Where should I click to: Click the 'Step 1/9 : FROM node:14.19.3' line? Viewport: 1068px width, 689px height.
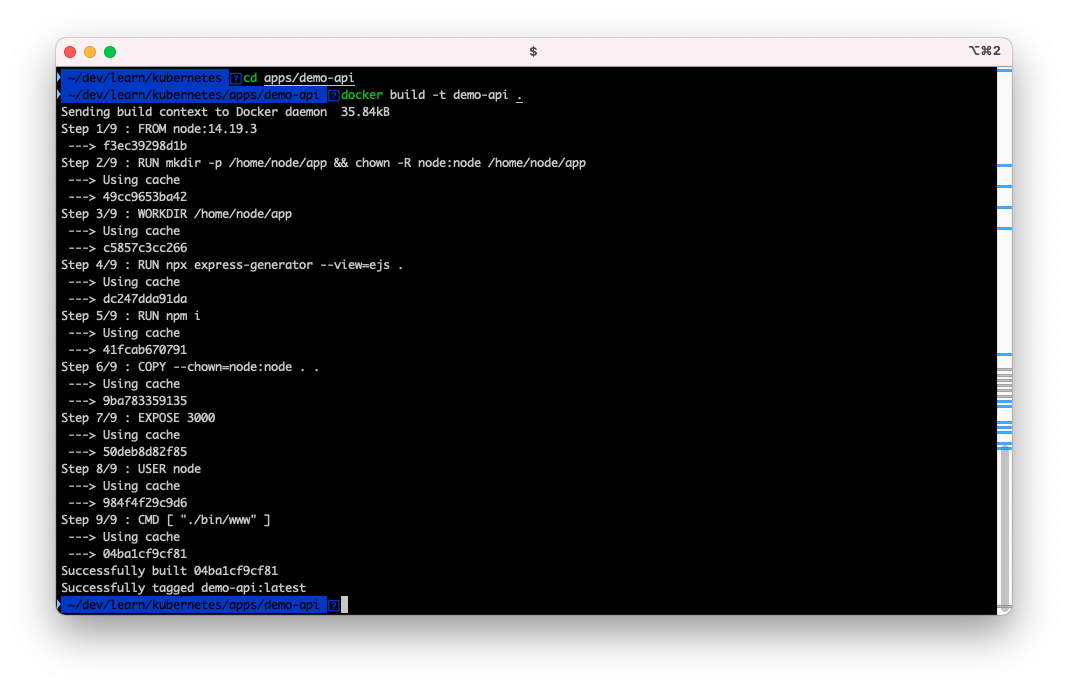click(159, 129)
